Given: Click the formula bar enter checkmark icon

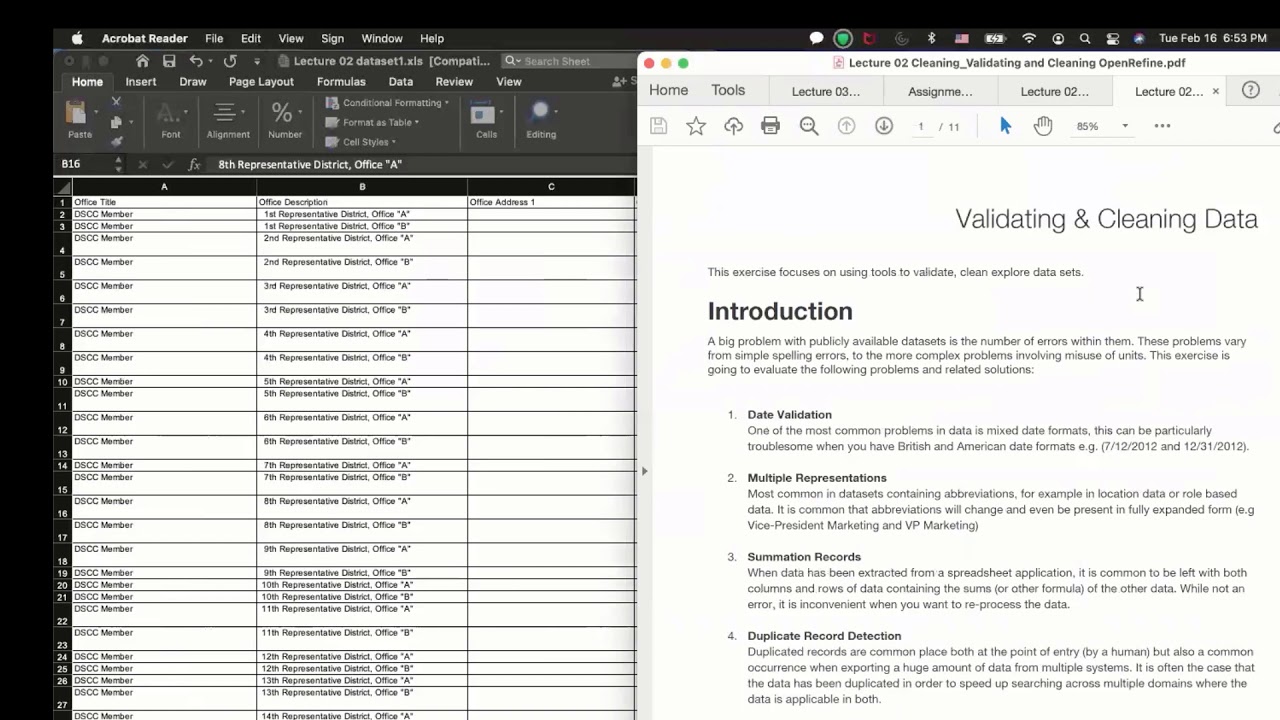Looking at the screenshot, I should (x=167, y=164).
